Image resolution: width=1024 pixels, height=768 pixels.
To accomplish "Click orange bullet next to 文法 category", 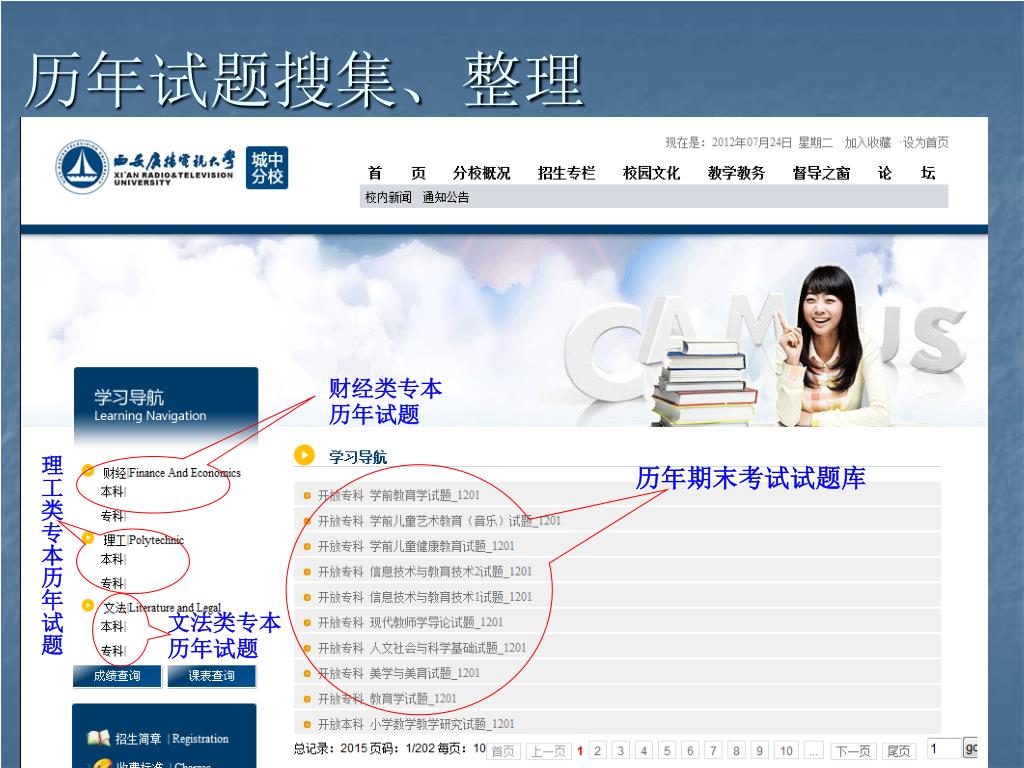I will (x=88, y=605).
